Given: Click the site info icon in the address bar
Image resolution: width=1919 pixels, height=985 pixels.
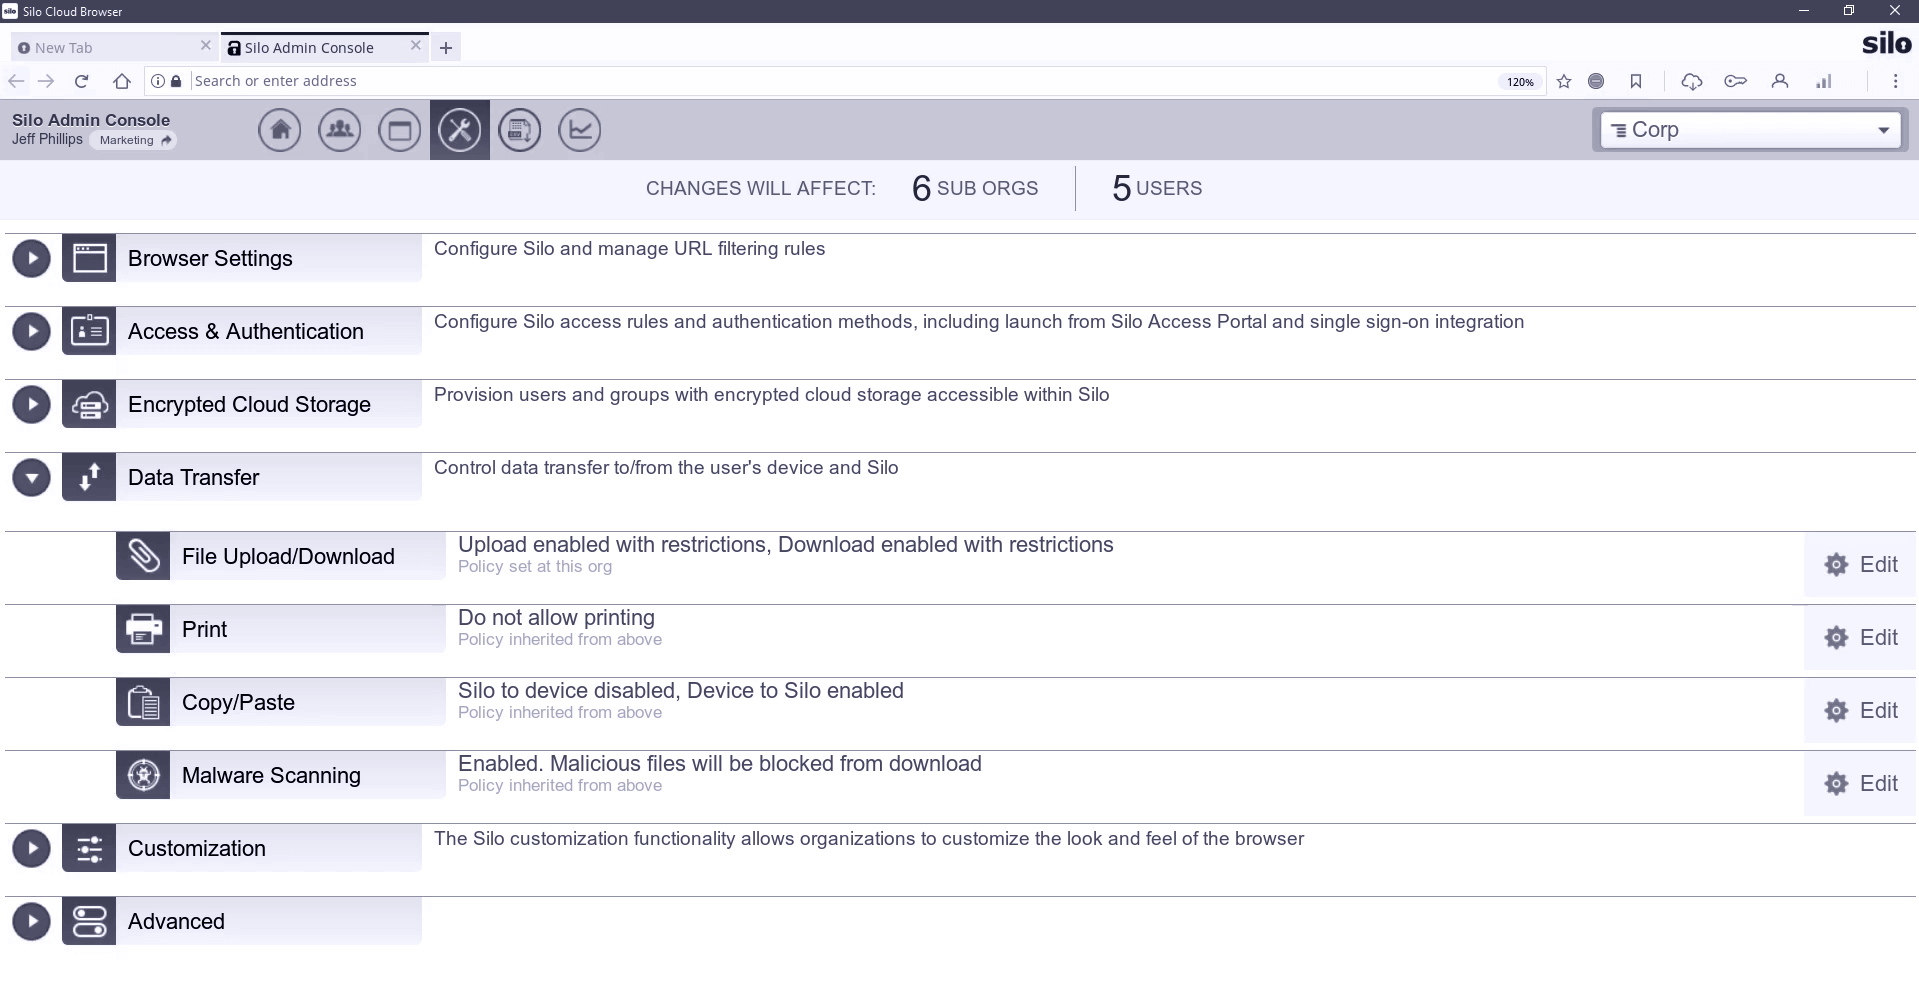Looking at the screenshot, I should (x=158, y=81).
